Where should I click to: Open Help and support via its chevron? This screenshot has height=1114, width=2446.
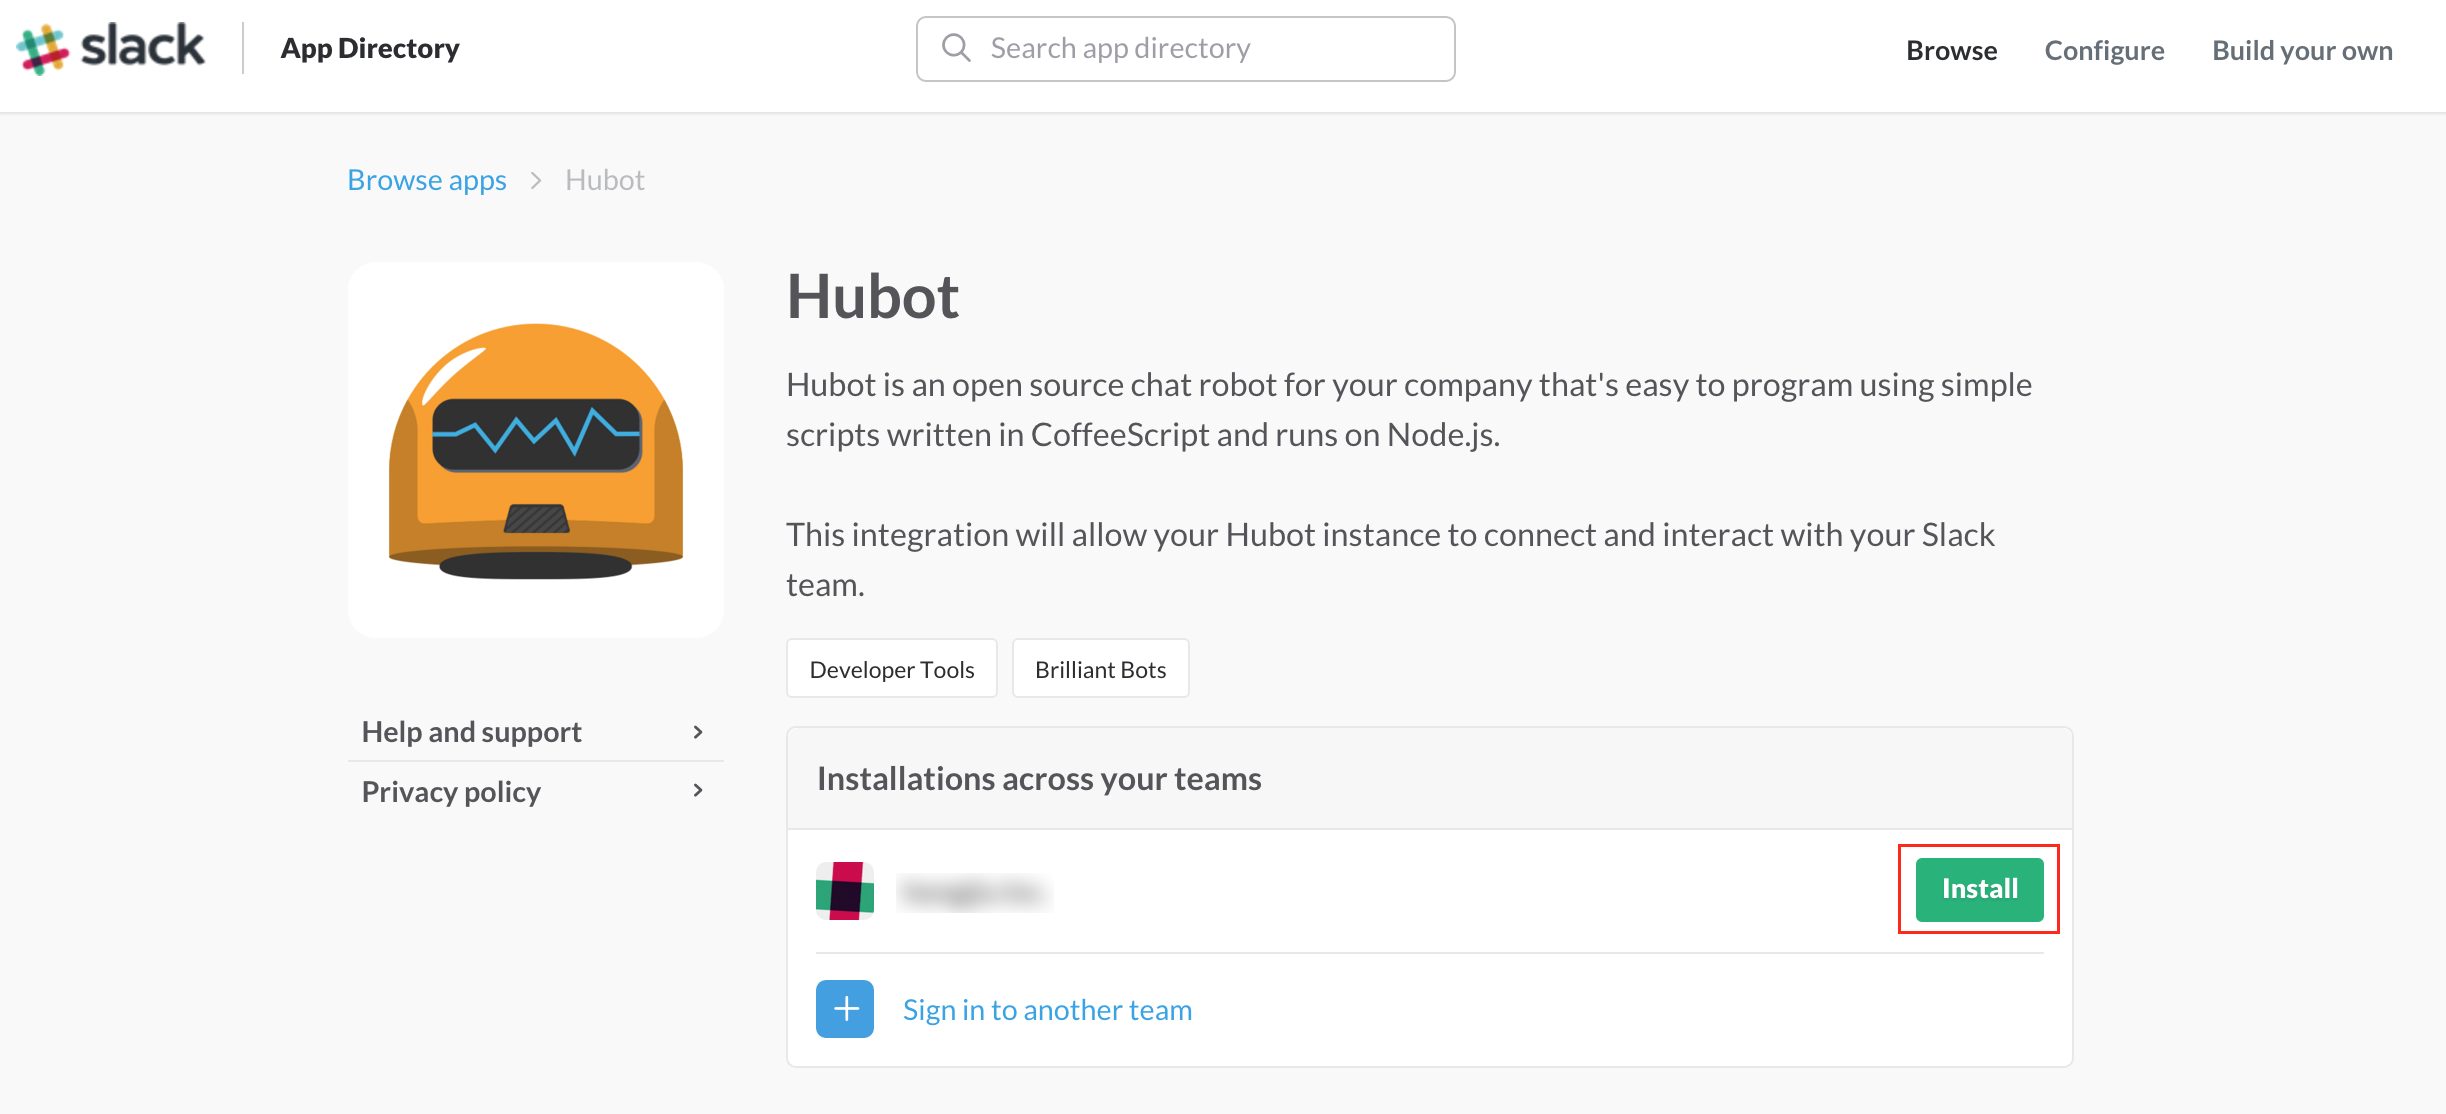[x=698, y=731]
